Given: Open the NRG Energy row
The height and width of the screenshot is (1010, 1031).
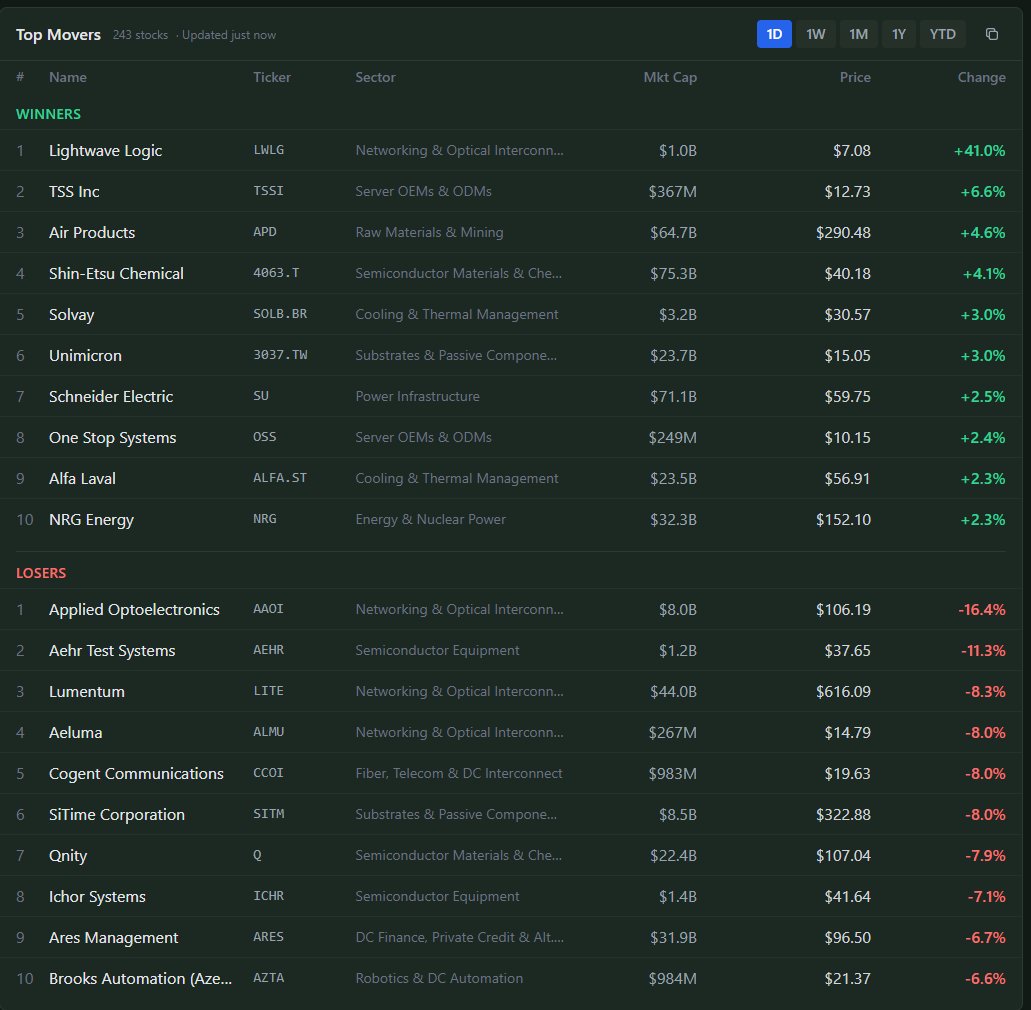Looking at the screenshot, I should [x=511, y=519].
